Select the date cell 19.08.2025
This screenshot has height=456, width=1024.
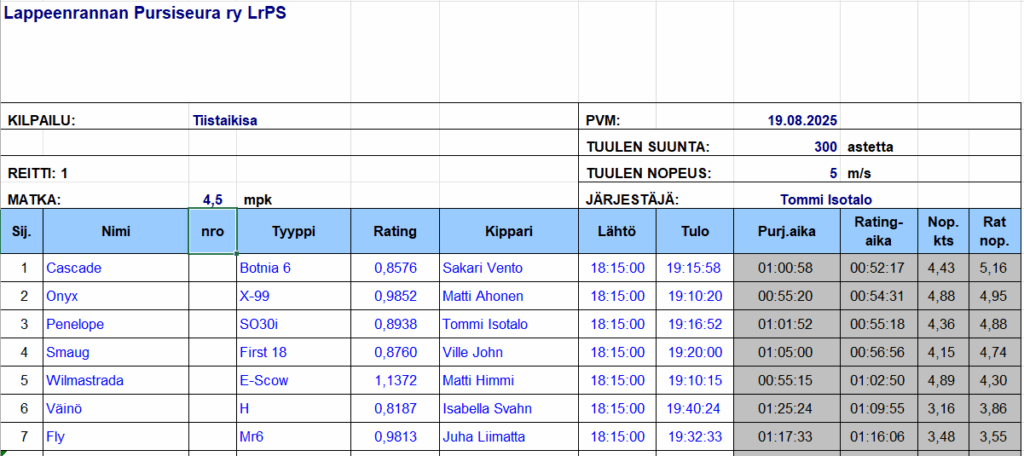801,121
